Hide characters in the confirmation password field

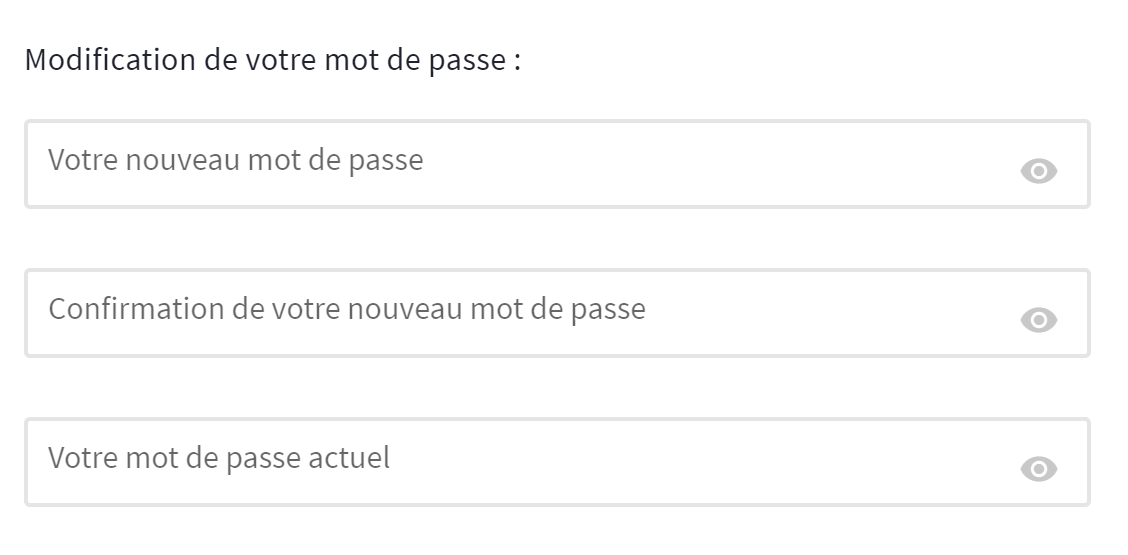tap(1039, 320)
